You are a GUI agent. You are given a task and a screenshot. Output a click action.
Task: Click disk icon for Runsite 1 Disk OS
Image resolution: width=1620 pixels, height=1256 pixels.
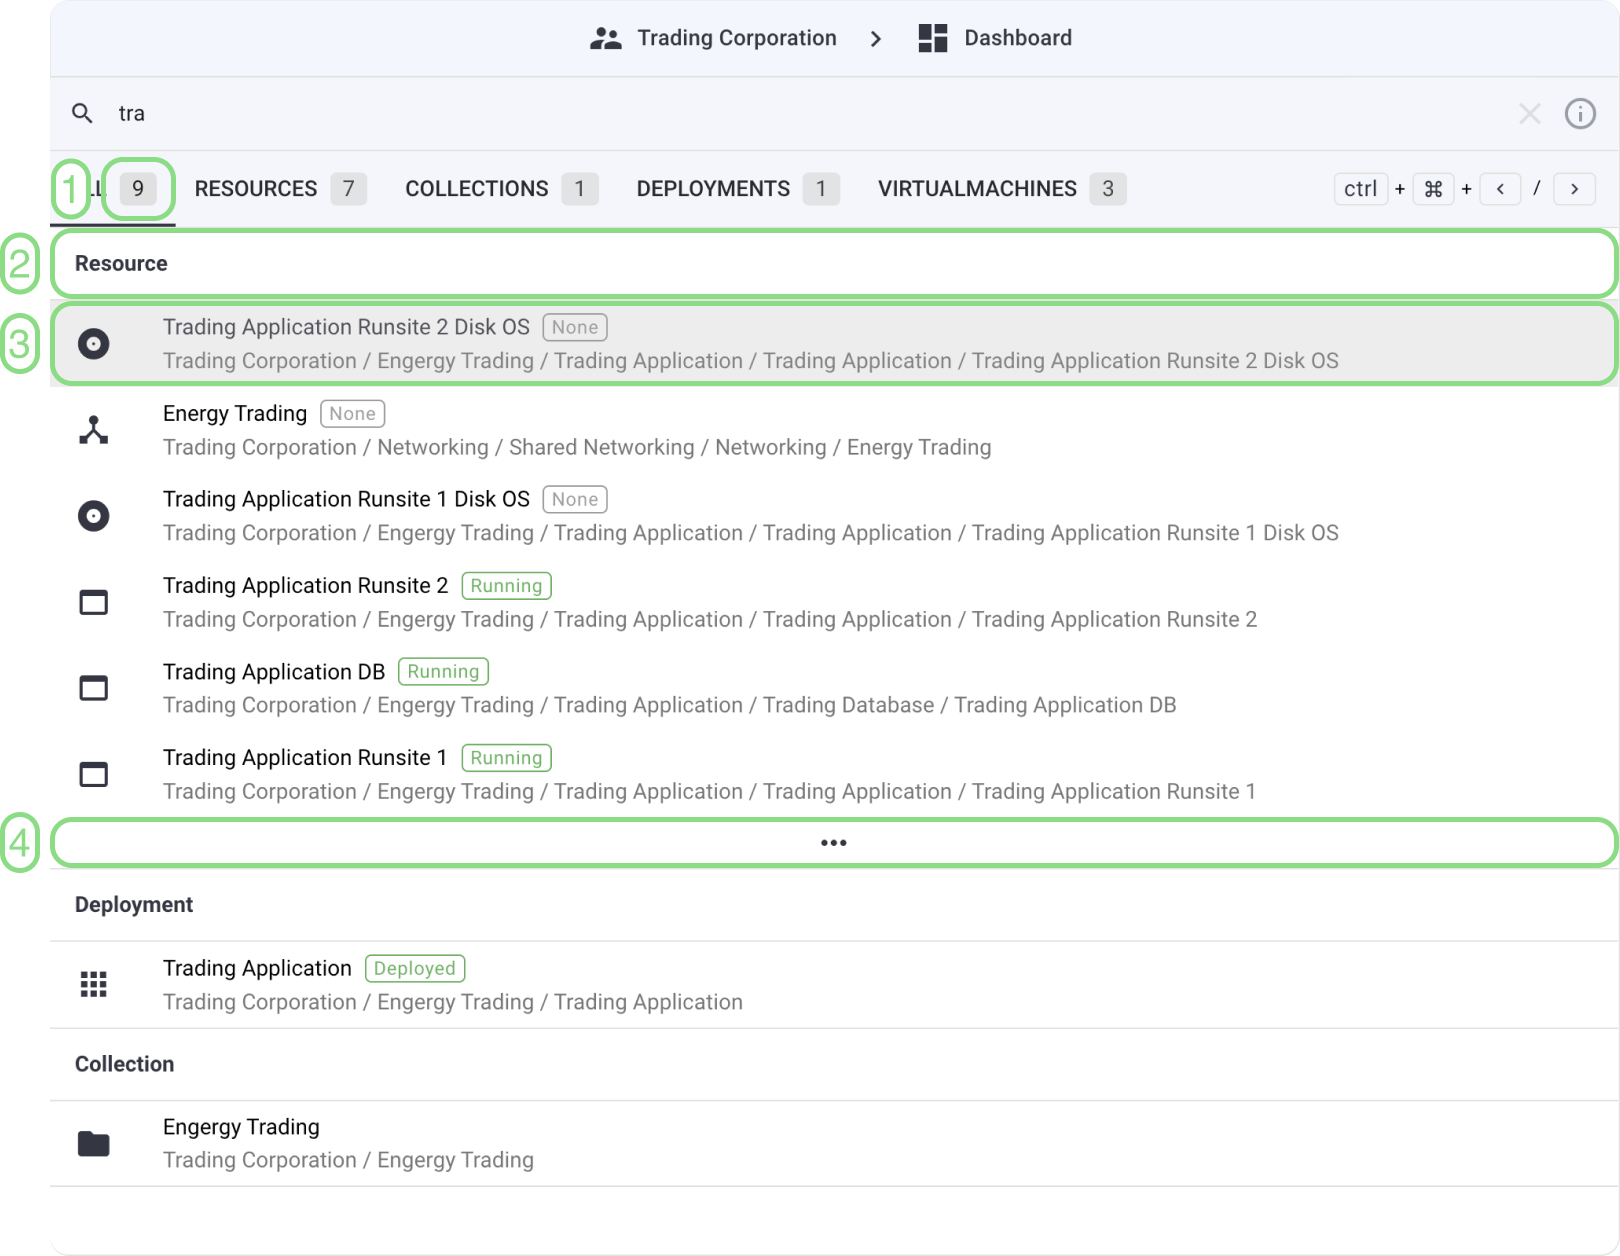click(93, 516)
